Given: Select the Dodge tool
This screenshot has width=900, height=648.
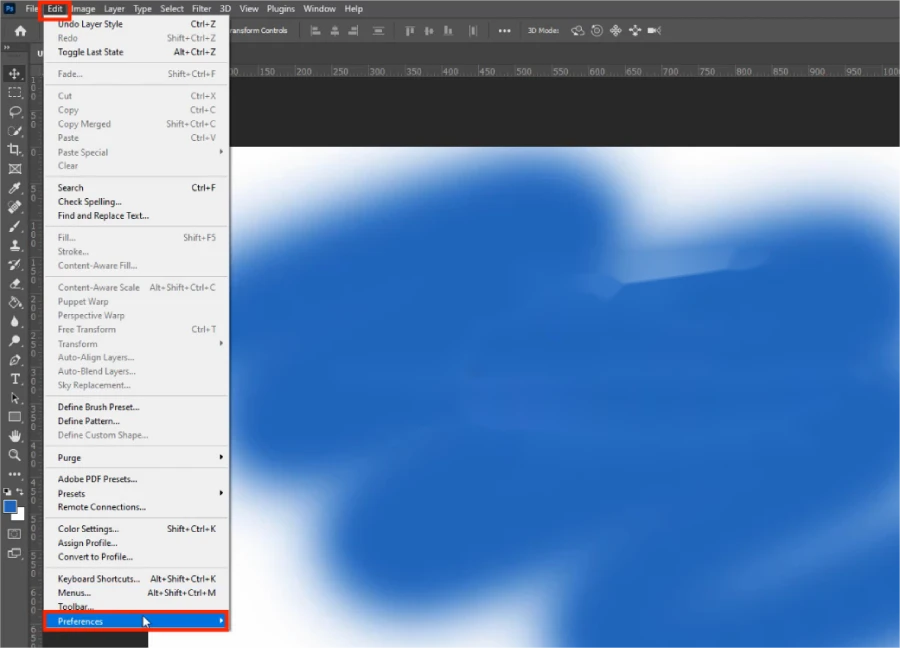Looking at the screenshot, I should tap(14, 341).
